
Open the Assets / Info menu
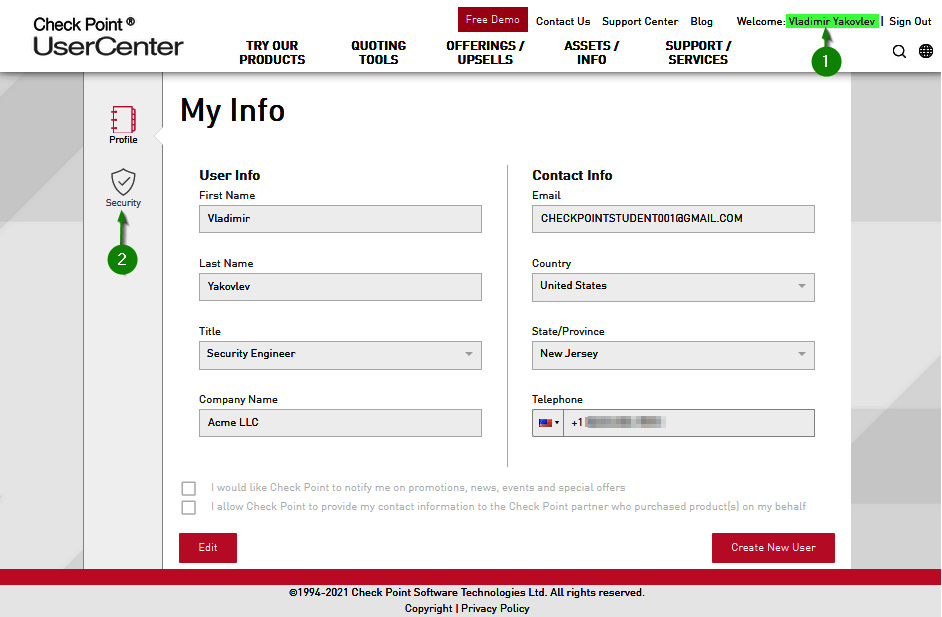(x=591, y=53)
